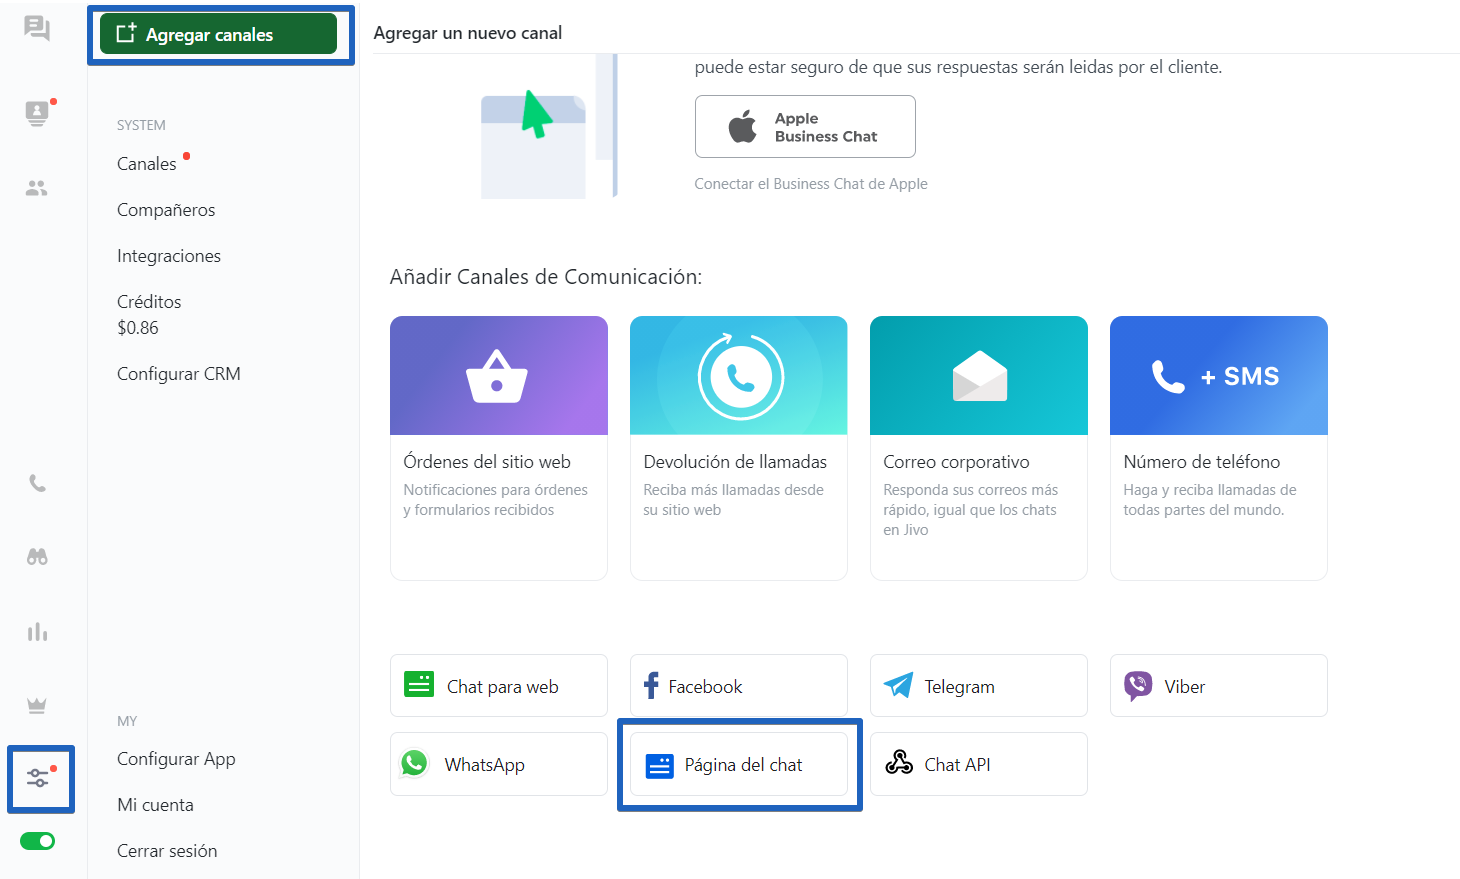The height and width of the screenshot is (879, 1460).
Task: Toggle the green online status switch
Action: coord(38,841)
